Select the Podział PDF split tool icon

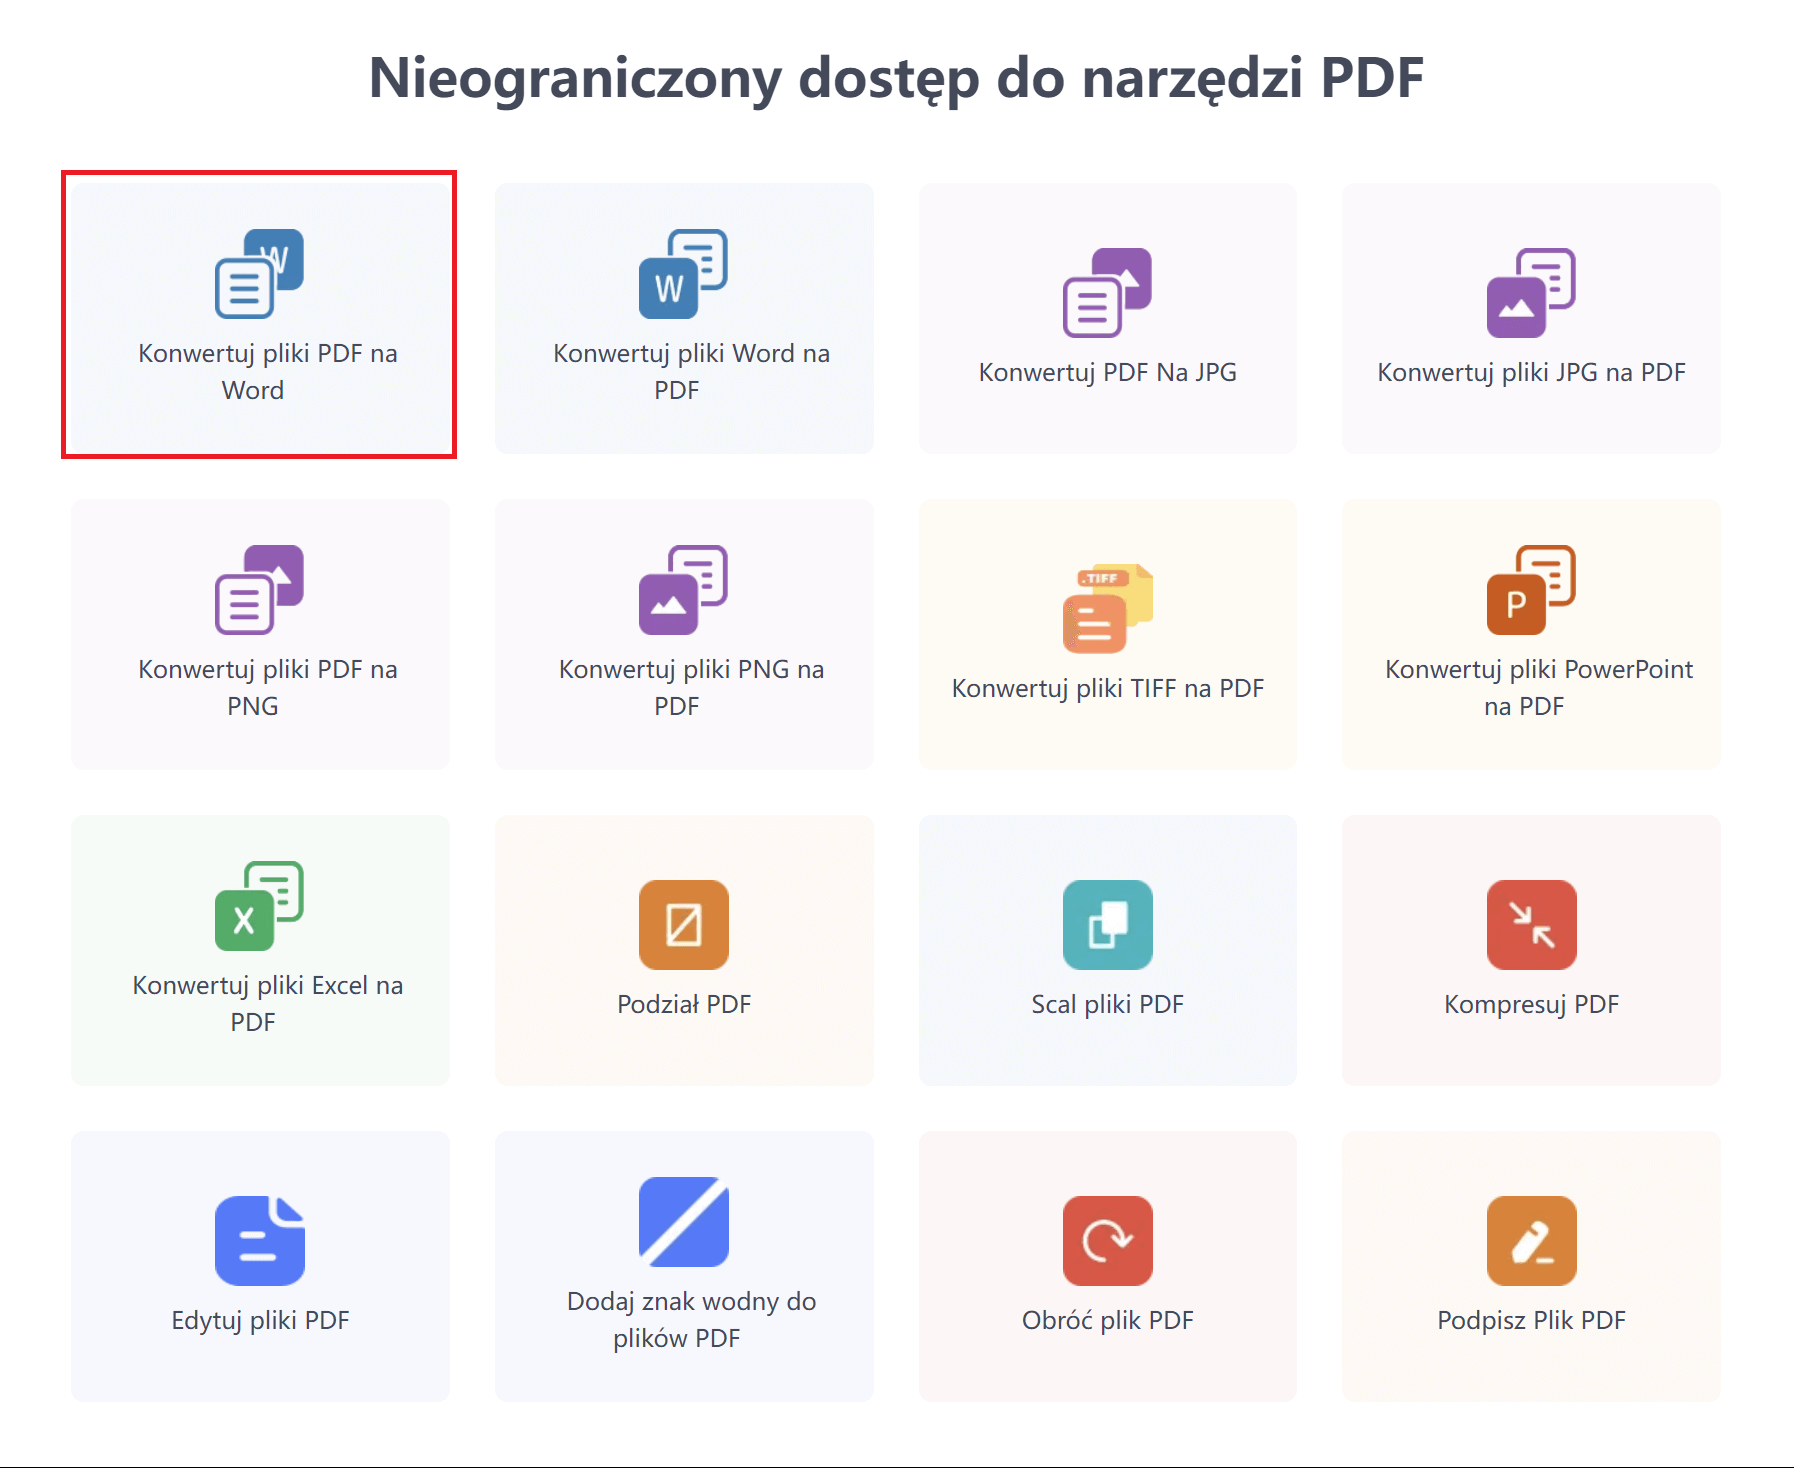pyautogui.click(x=683, y=925)
